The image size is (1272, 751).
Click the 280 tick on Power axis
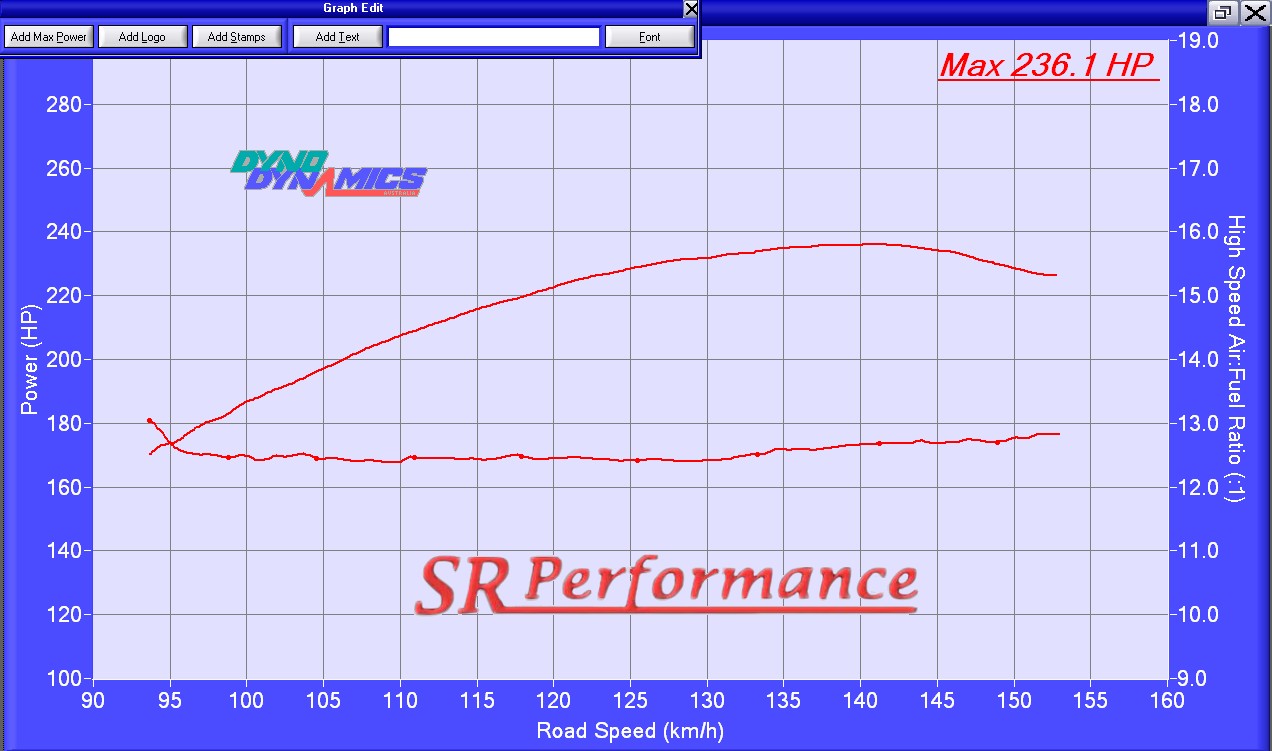click(64, 104)
